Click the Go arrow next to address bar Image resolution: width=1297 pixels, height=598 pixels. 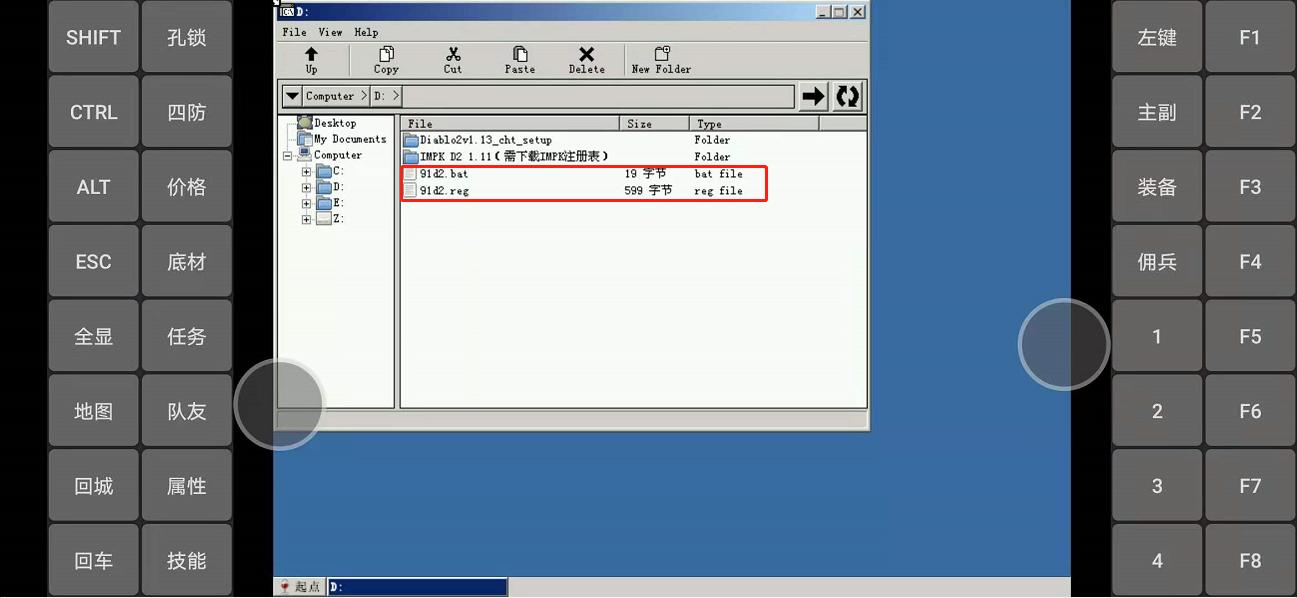click(814, 96)
